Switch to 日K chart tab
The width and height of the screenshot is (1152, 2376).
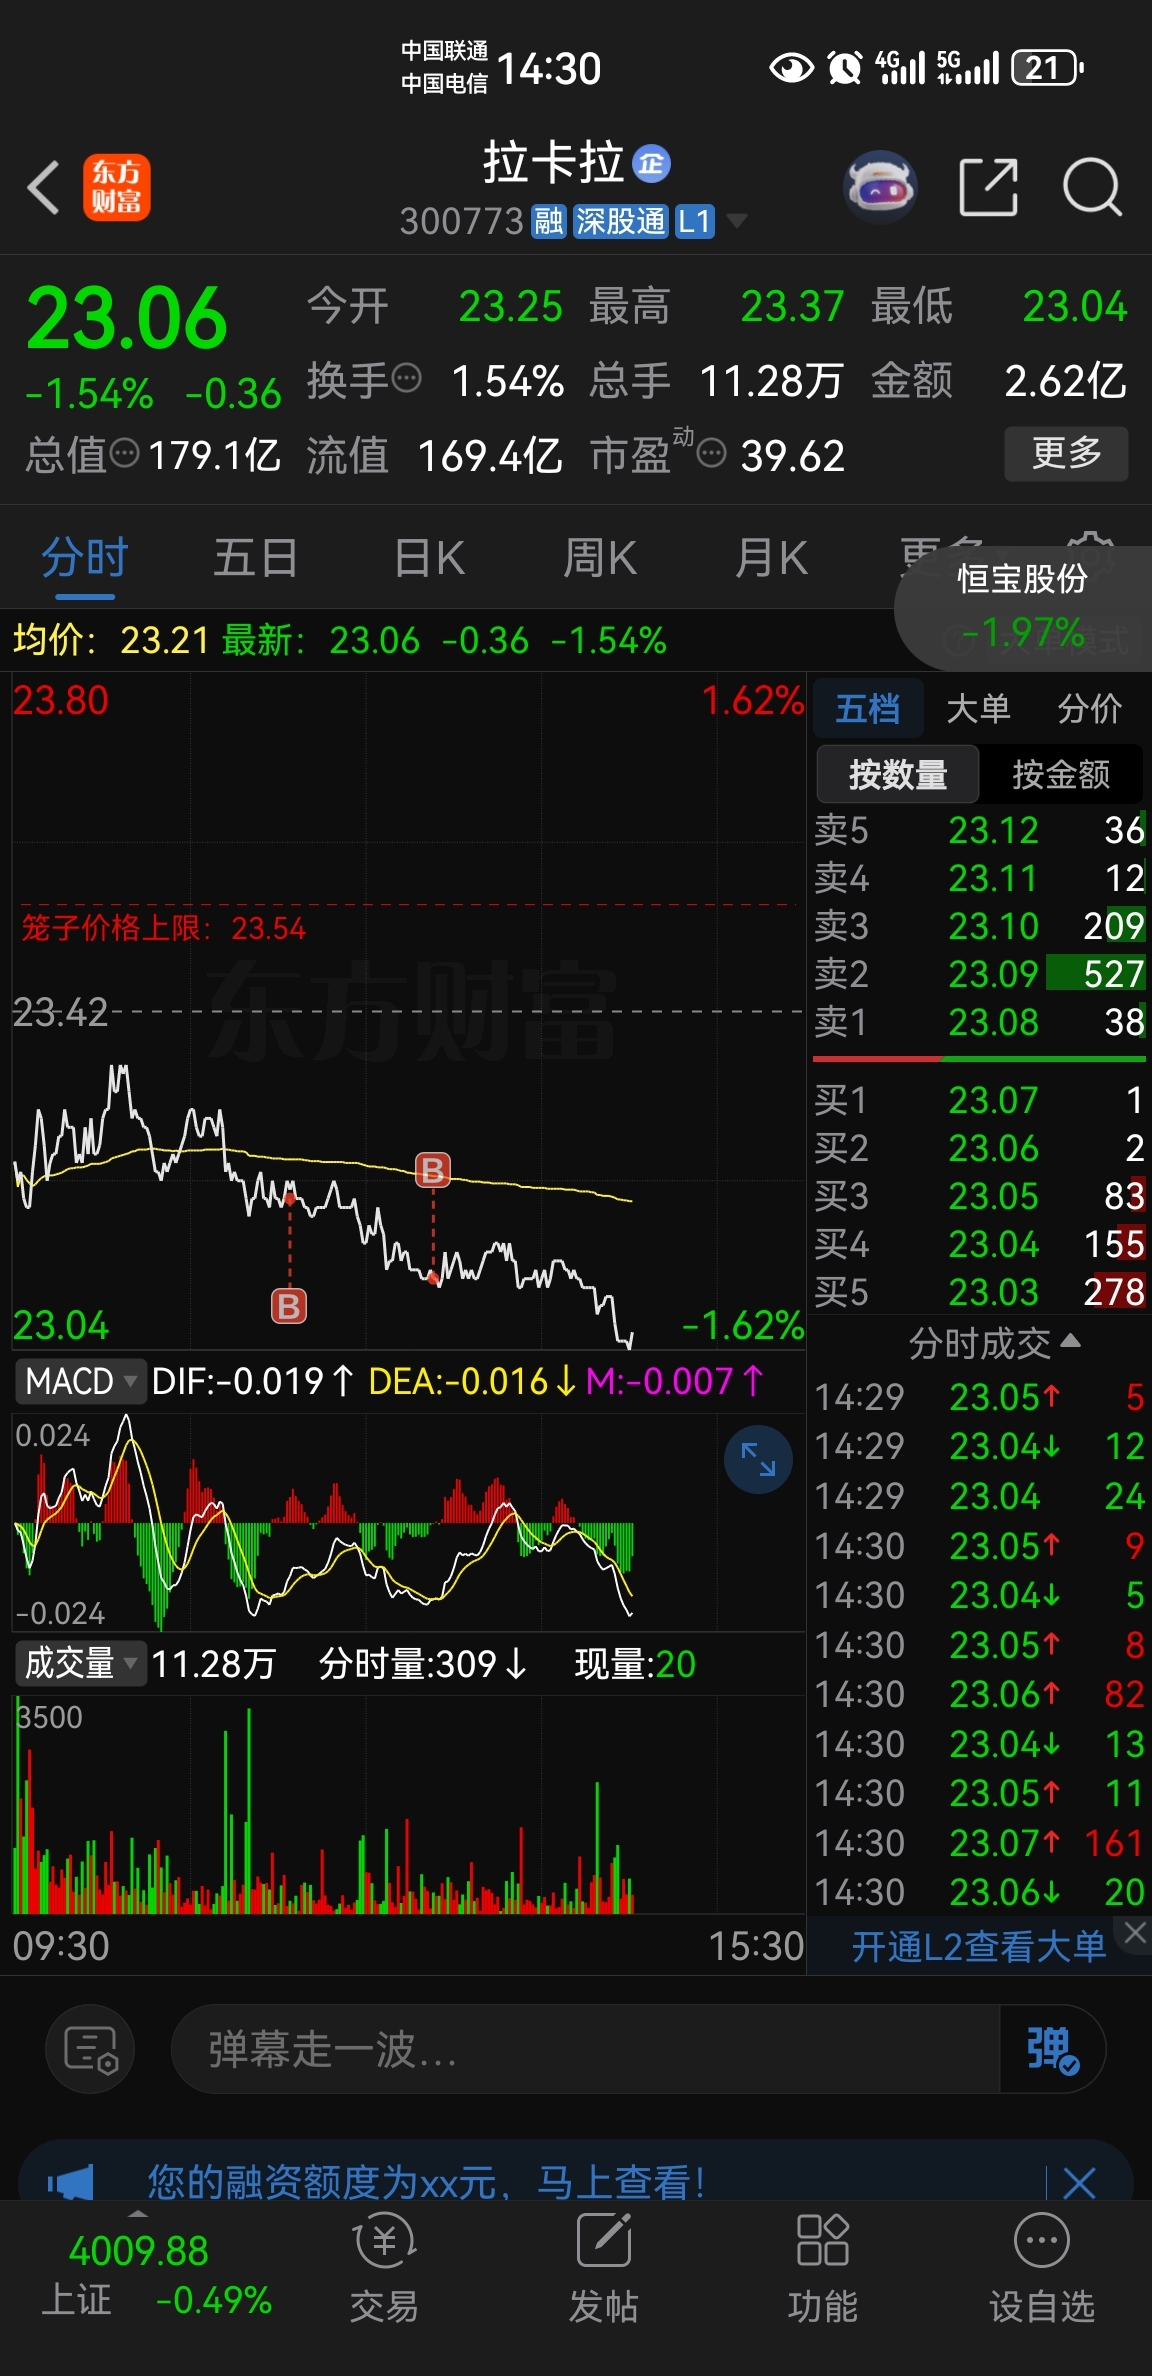click(x=429, y=558)
